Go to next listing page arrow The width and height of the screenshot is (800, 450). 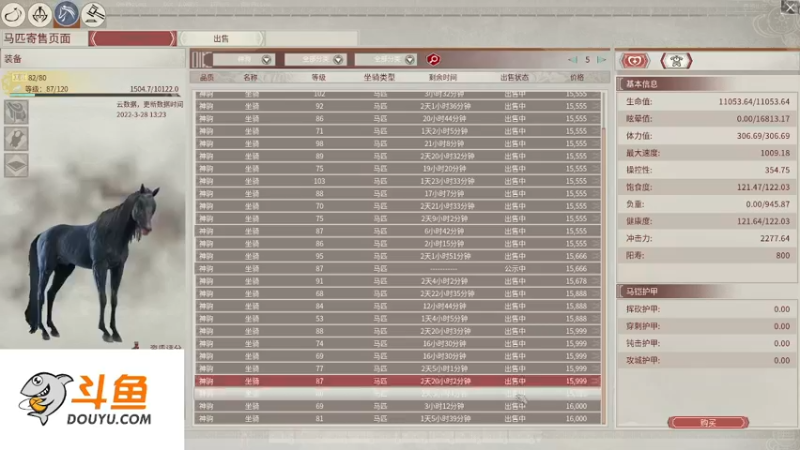click(x=602, y=60)
